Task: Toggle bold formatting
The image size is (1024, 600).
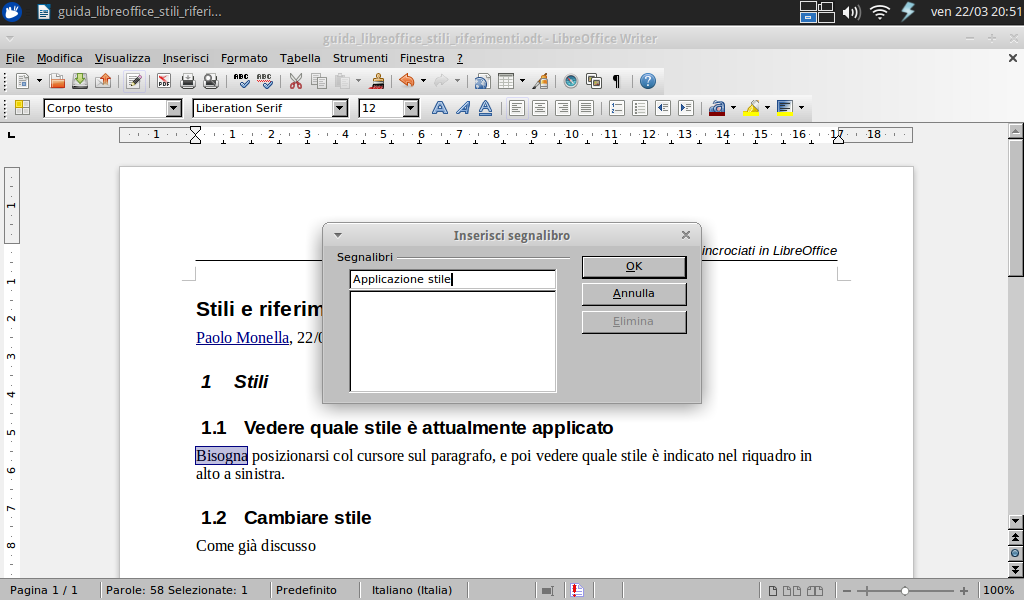Action: [x=440, y=108]
